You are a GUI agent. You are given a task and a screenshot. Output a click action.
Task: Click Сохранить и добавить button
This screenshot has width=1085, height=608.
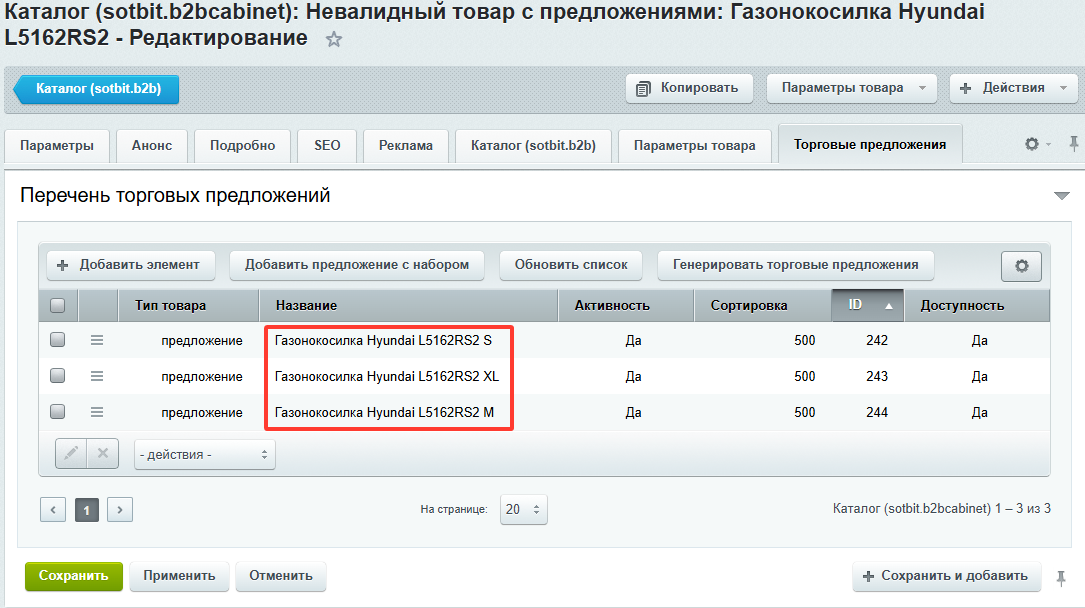[947, 576]
